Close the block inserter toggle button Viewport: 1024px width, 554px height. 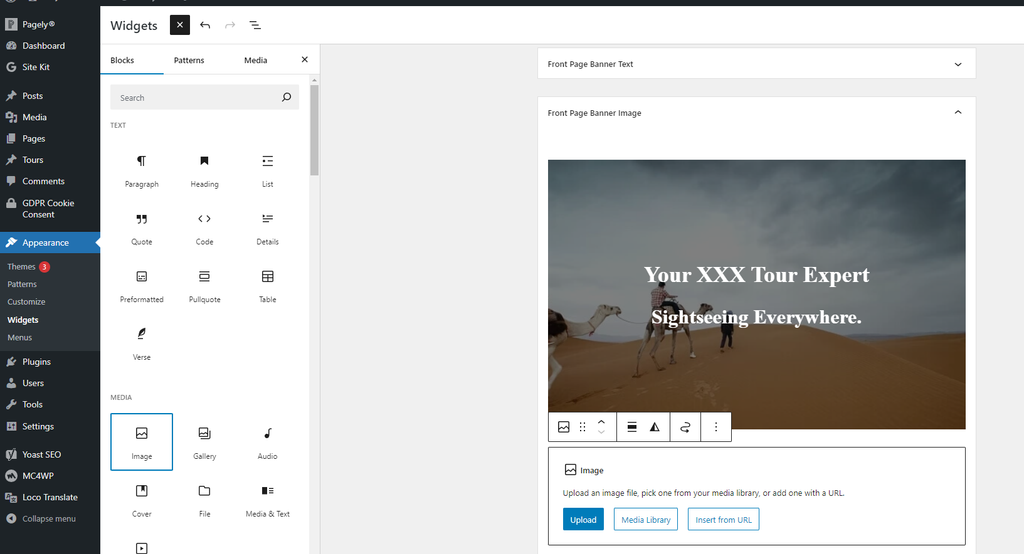coord(180,25)
